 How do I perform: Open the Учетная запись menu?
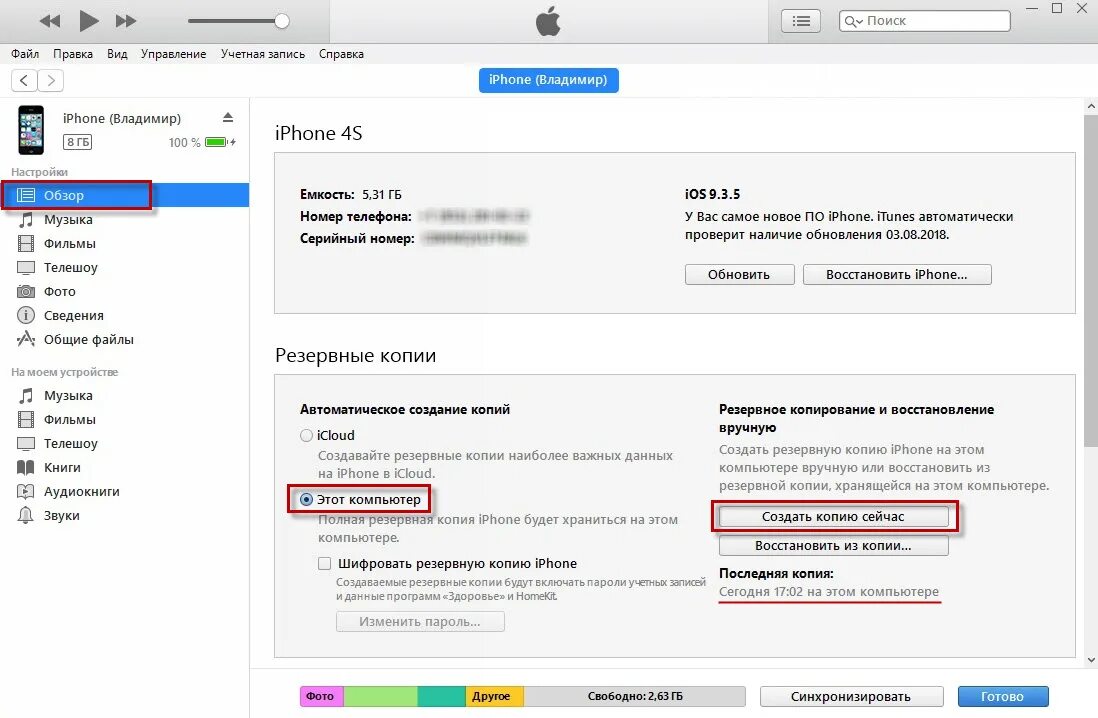pyautogui.click(x=263, y=54)
